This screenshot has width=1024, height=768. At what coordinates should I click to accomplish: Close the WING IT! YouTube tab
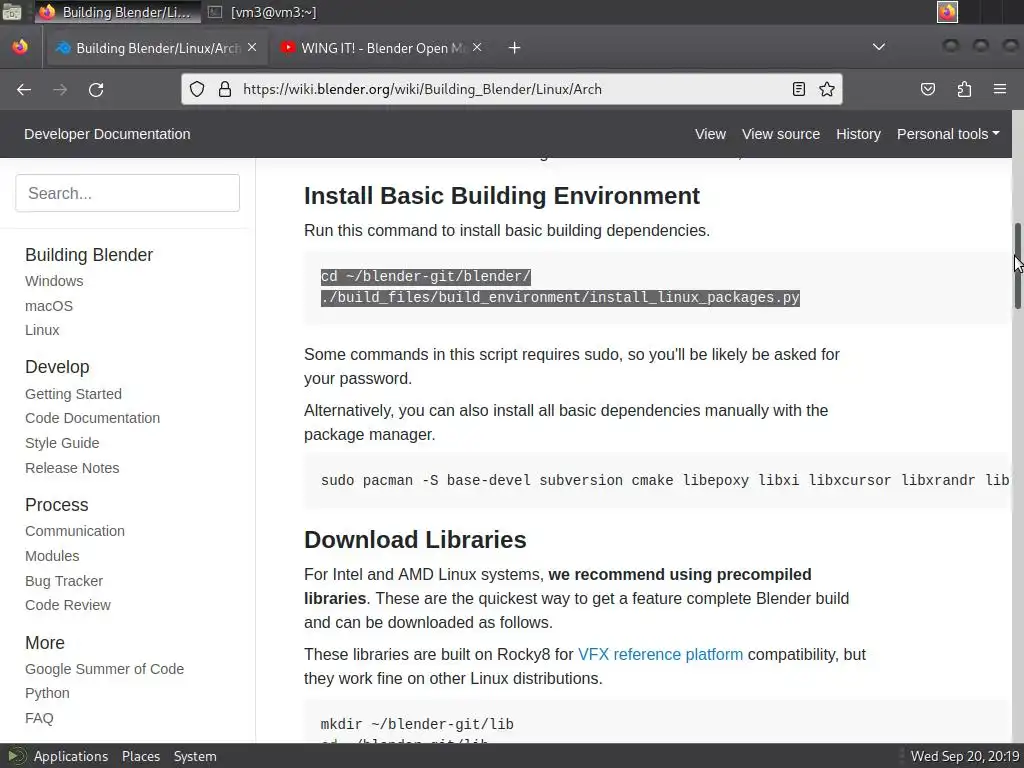477,48
